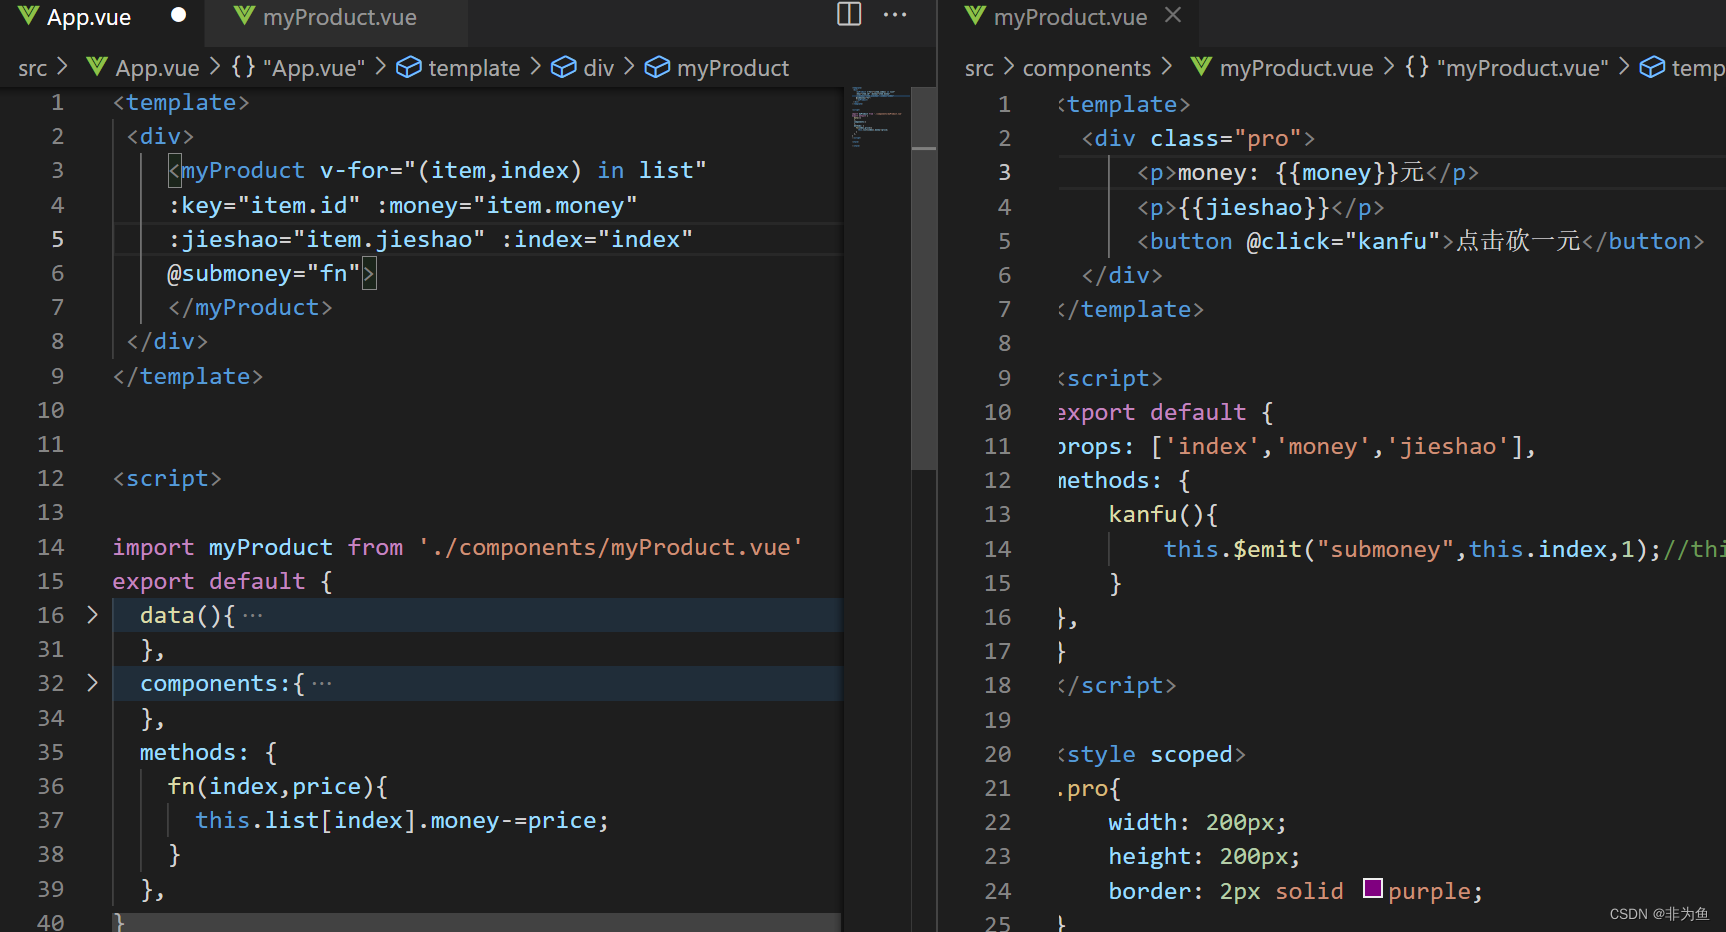Screen dimensions: 1726x932
Task: Click the Vue icon on right pane's tab
Action: pyautogui.click(x=975, y=16)
